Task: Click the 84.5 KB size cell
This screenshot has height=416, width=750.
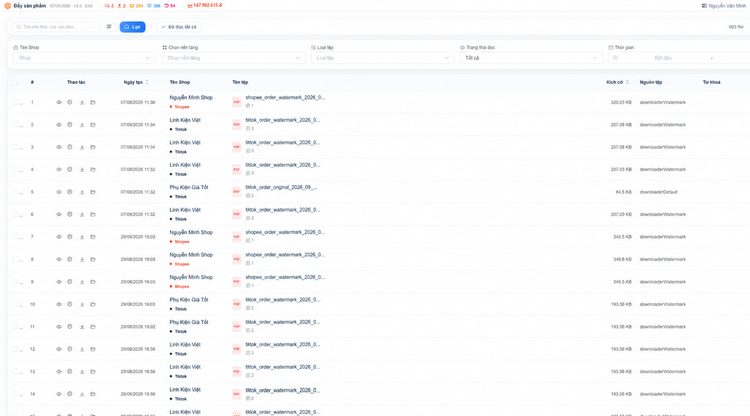Action: pos(623,192)
